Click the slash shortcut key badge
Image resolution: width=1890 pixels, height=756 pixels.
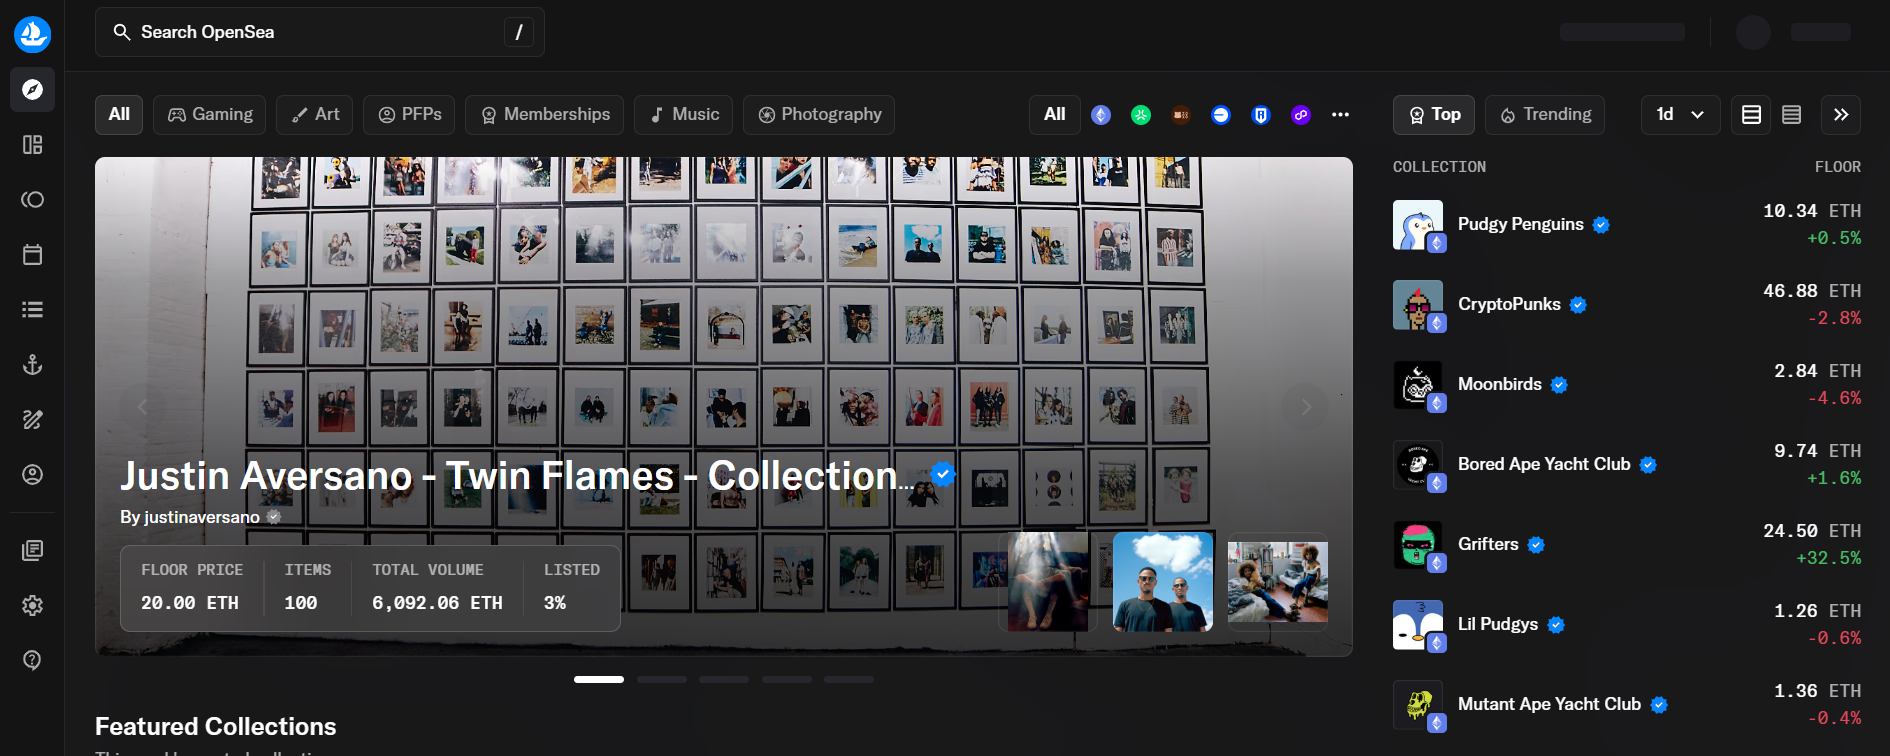[x=519, y=32]
